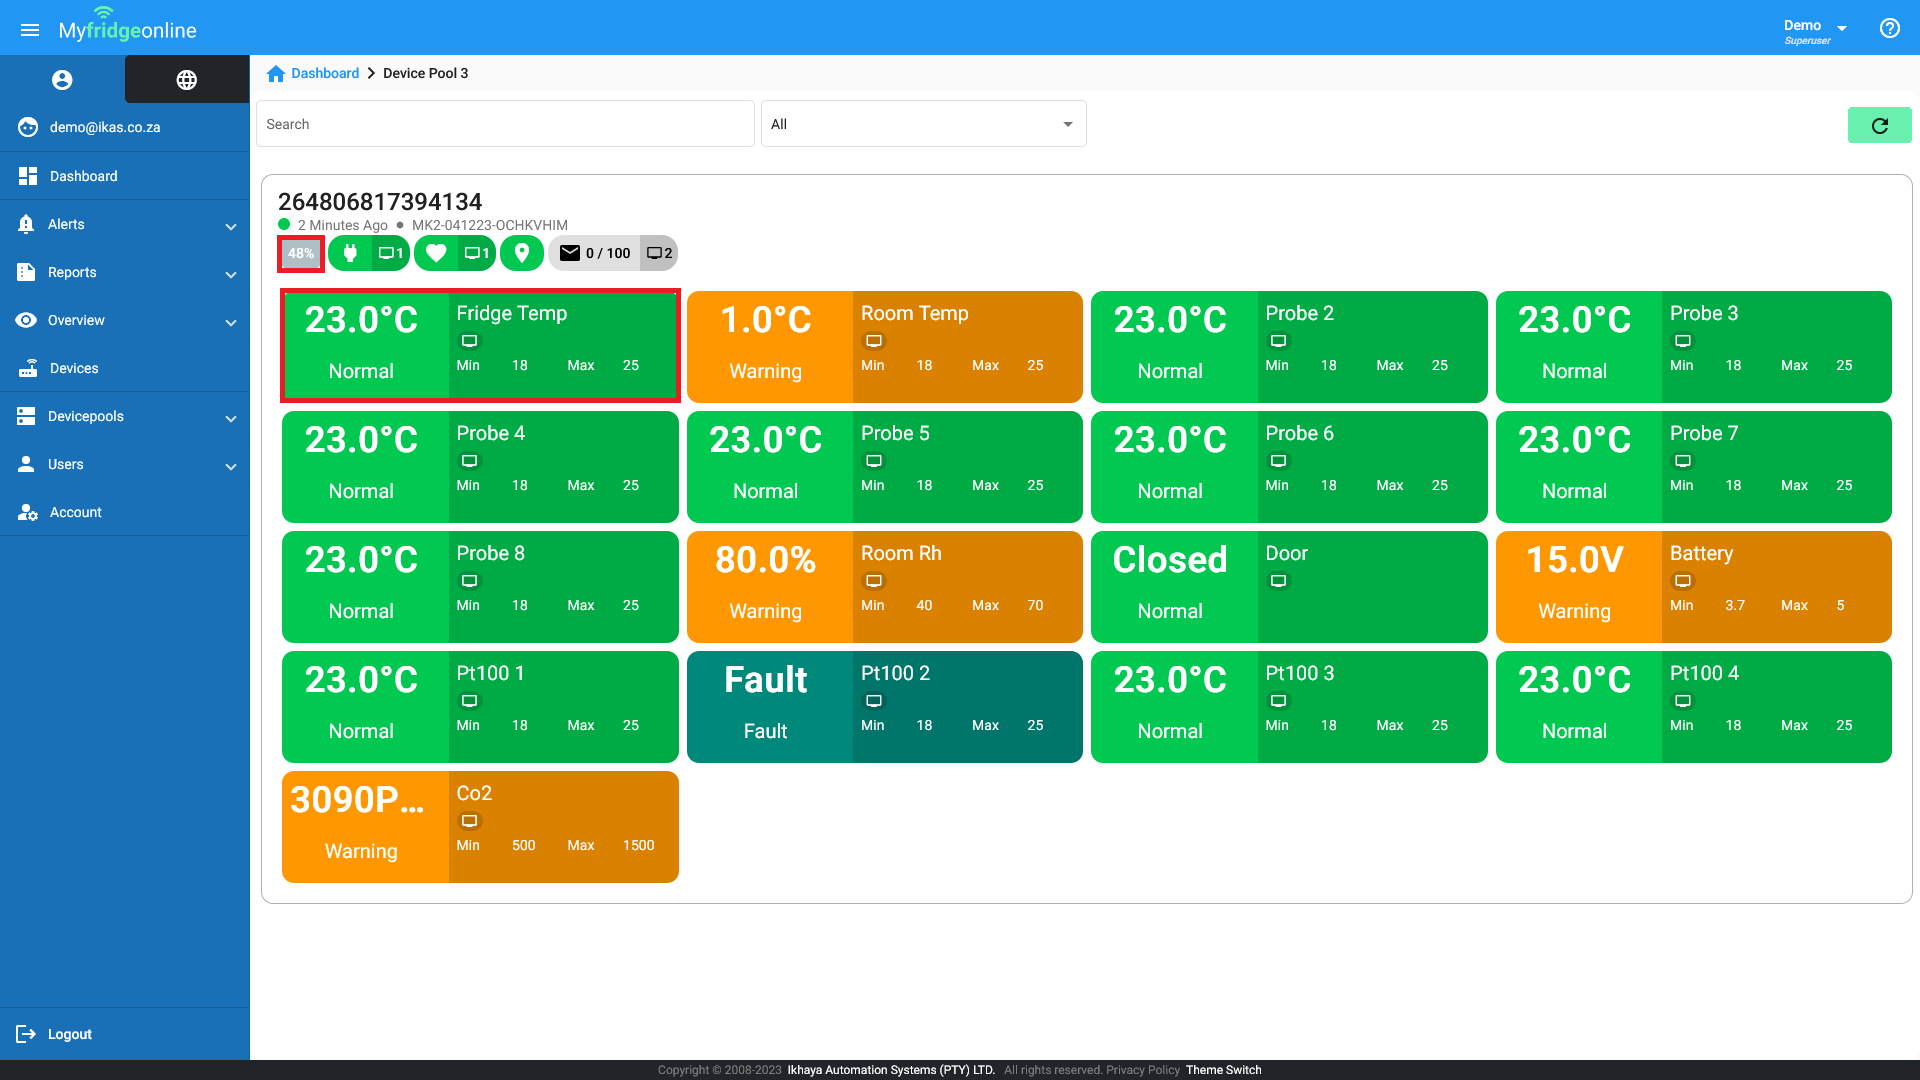Screen dimensions: 1920x1080
Task: Click the display icon under Probe 6
Action: 1278,461
